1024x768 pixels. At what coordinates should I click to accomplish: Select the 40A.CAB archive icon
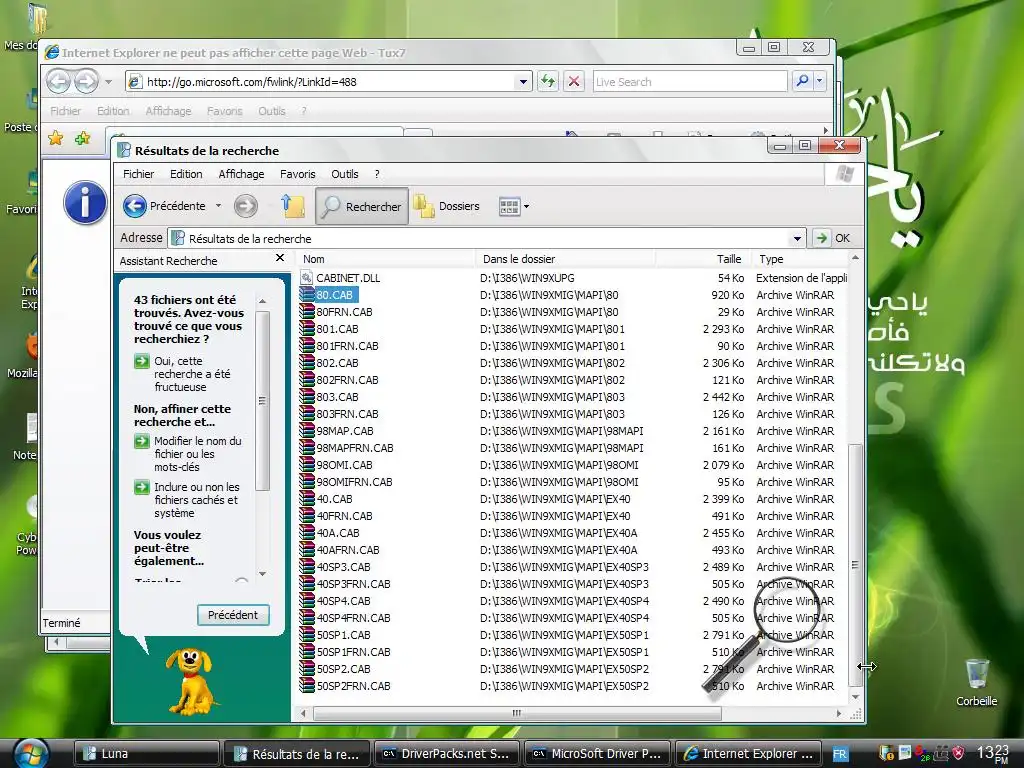coord(307,532)
